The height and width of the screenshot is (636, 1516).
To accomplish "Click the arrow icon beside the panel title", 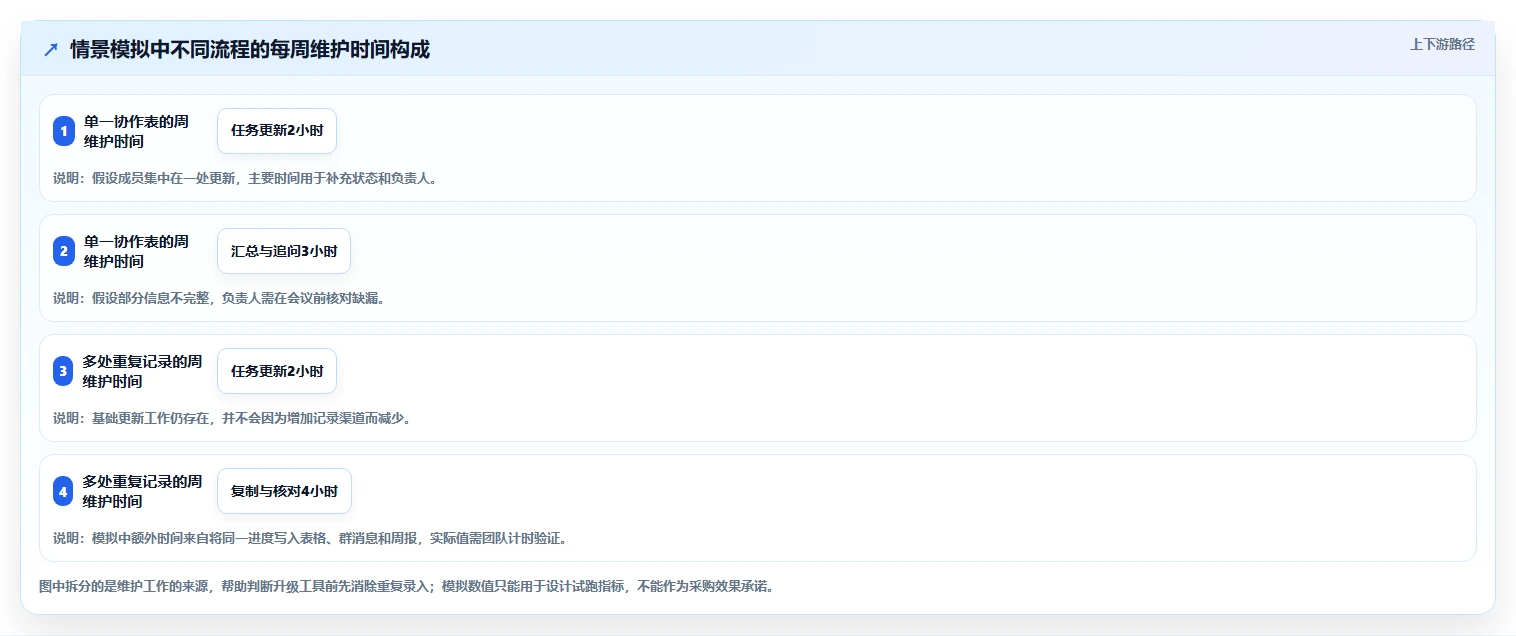I will click(x=51, y=50).
